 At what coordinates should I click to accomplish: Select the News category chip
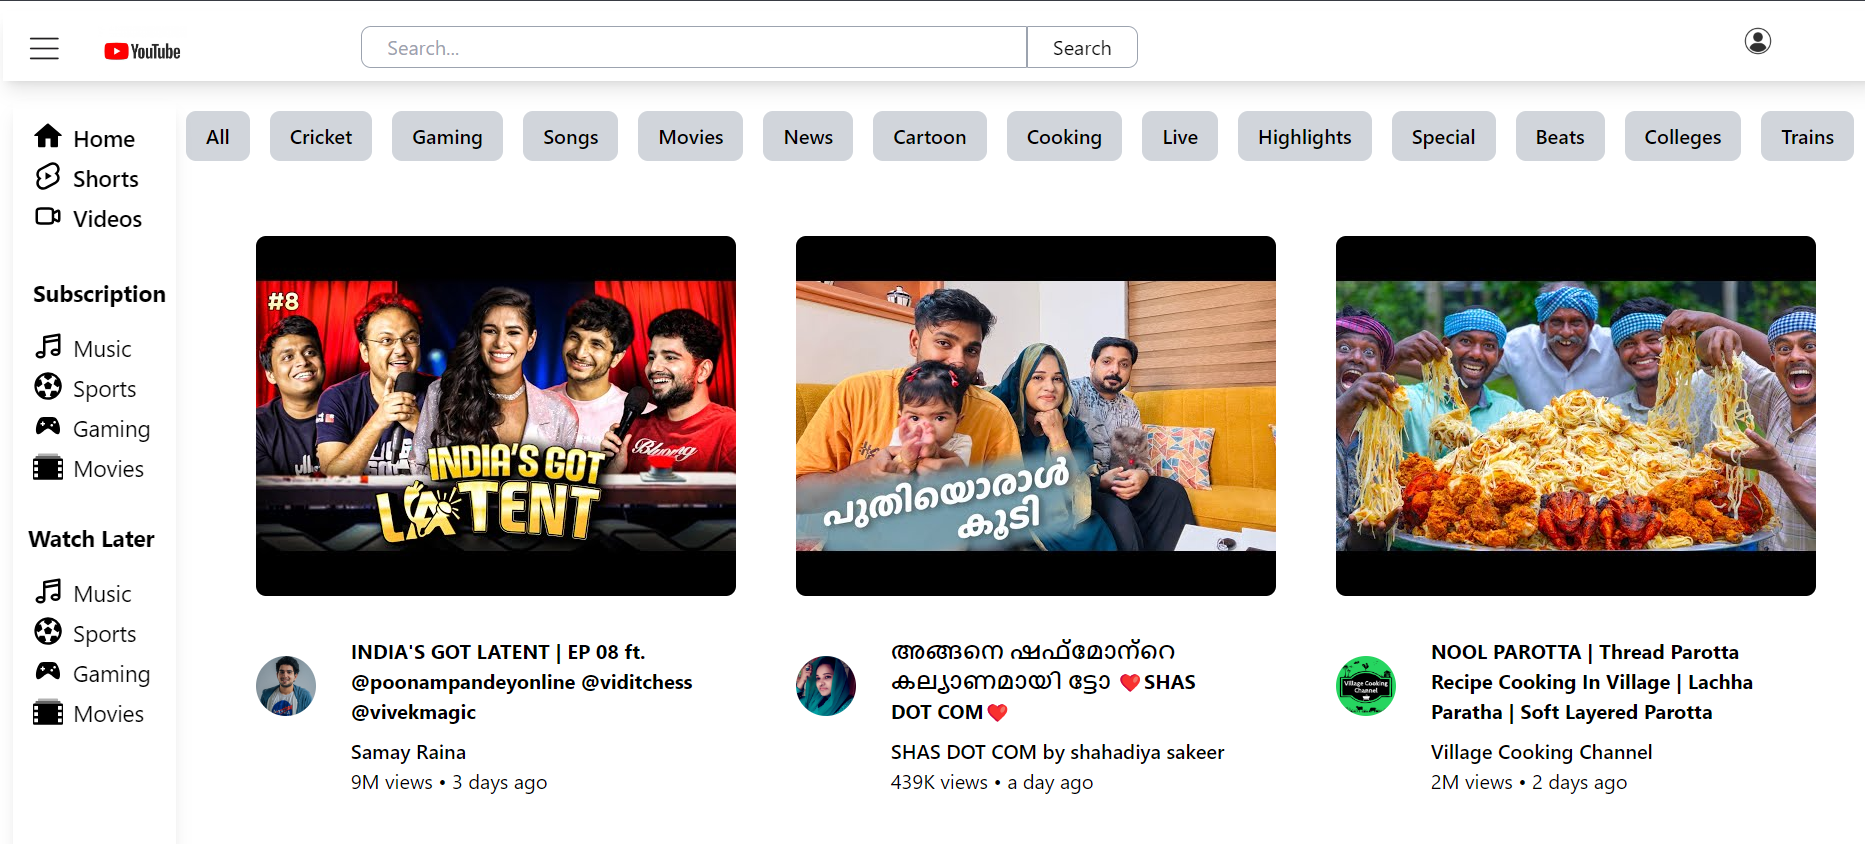pos(808,136)
